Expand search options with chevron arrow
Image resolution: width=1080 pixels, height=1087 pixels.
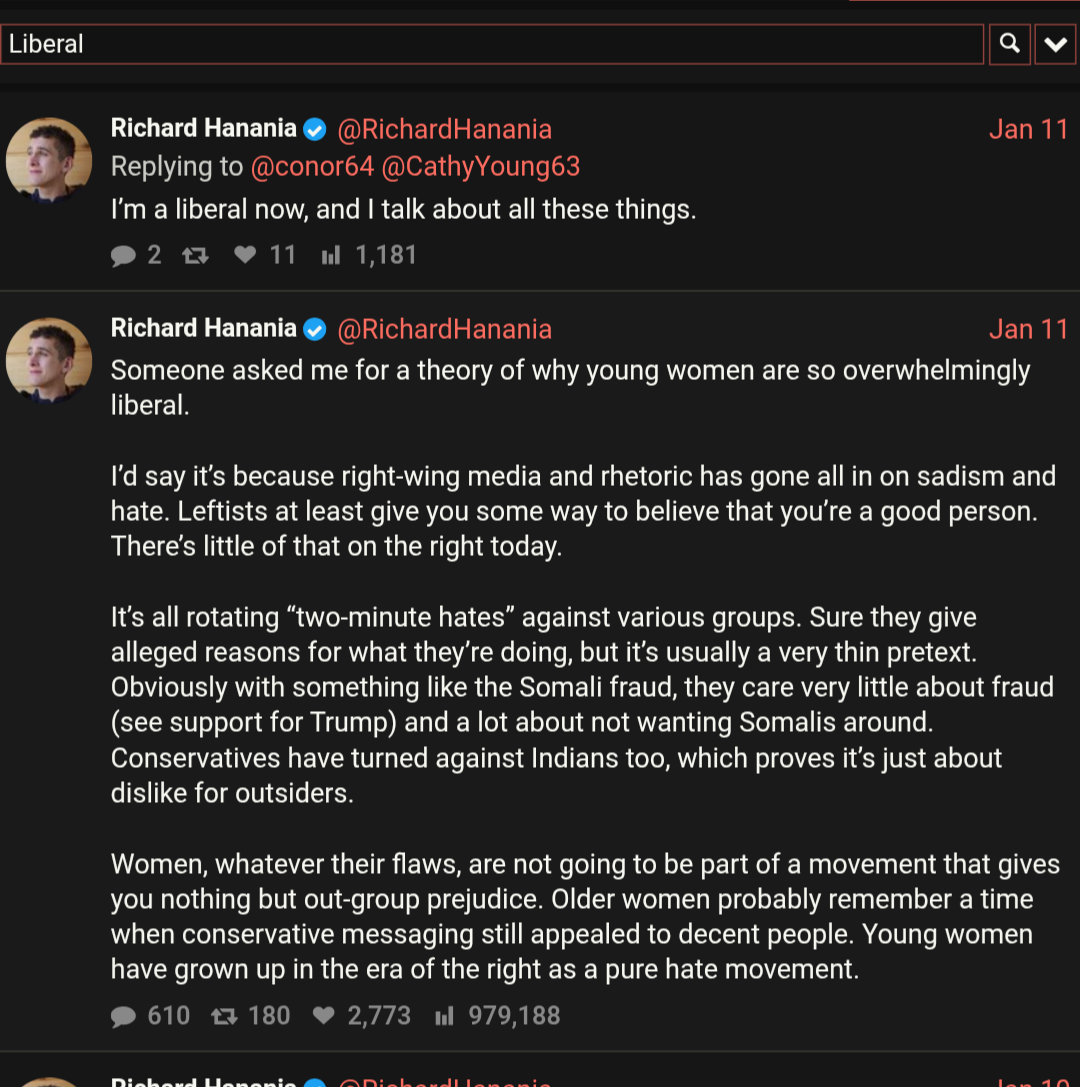coord(1055,44)
